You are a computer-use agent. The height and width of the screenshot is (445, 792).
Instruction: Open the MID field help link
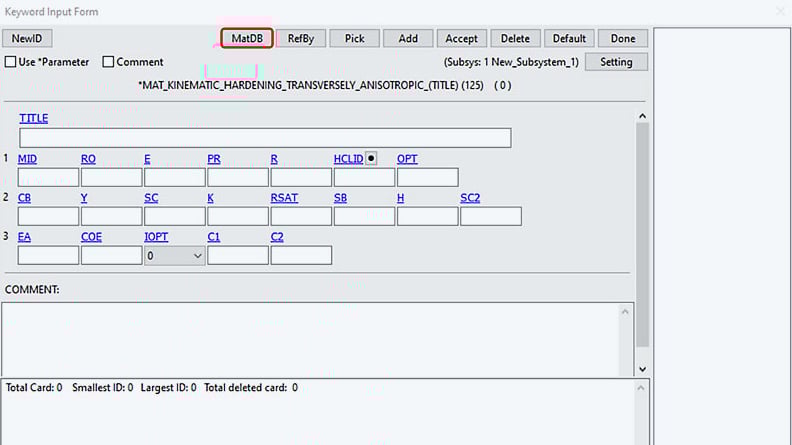(27, 159)
